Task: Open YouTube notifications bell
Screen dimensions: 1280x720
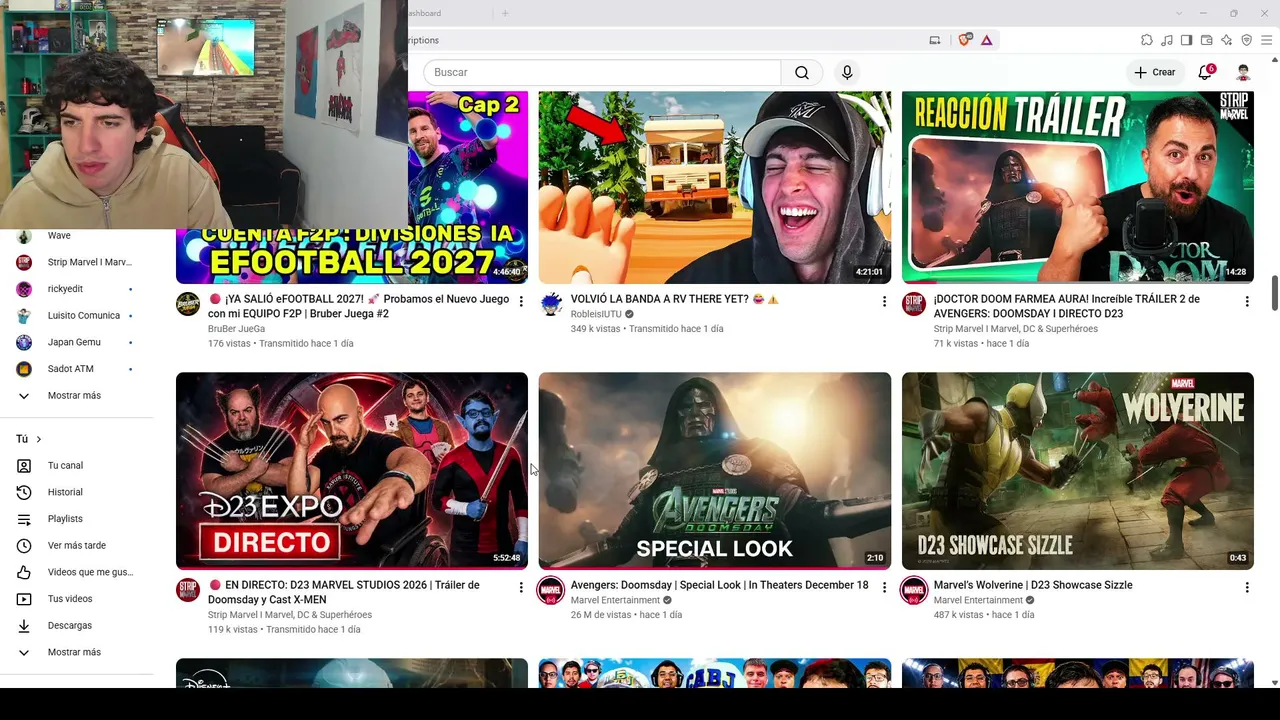Action: click(1205, 72)
